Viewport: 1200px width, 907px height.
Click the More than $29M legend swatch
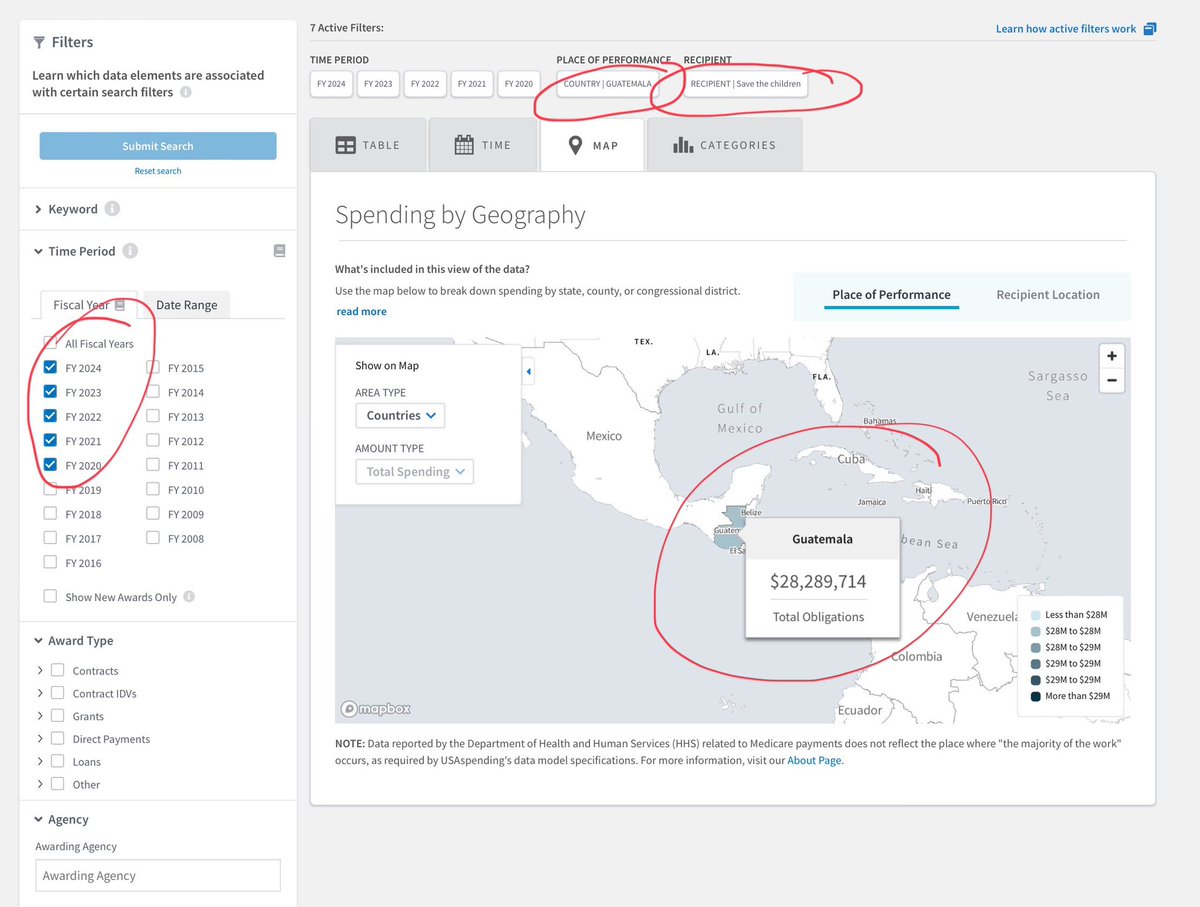coord(1034,696)
